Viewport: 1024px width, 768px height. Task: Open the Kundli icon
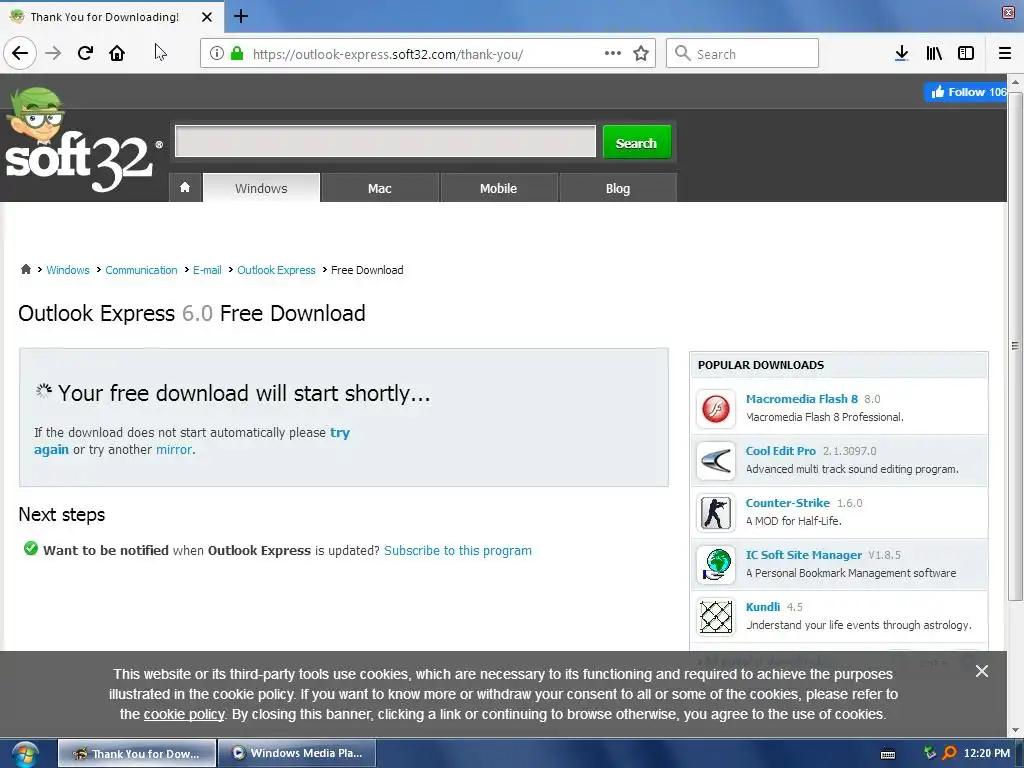[x=716, y=617]
